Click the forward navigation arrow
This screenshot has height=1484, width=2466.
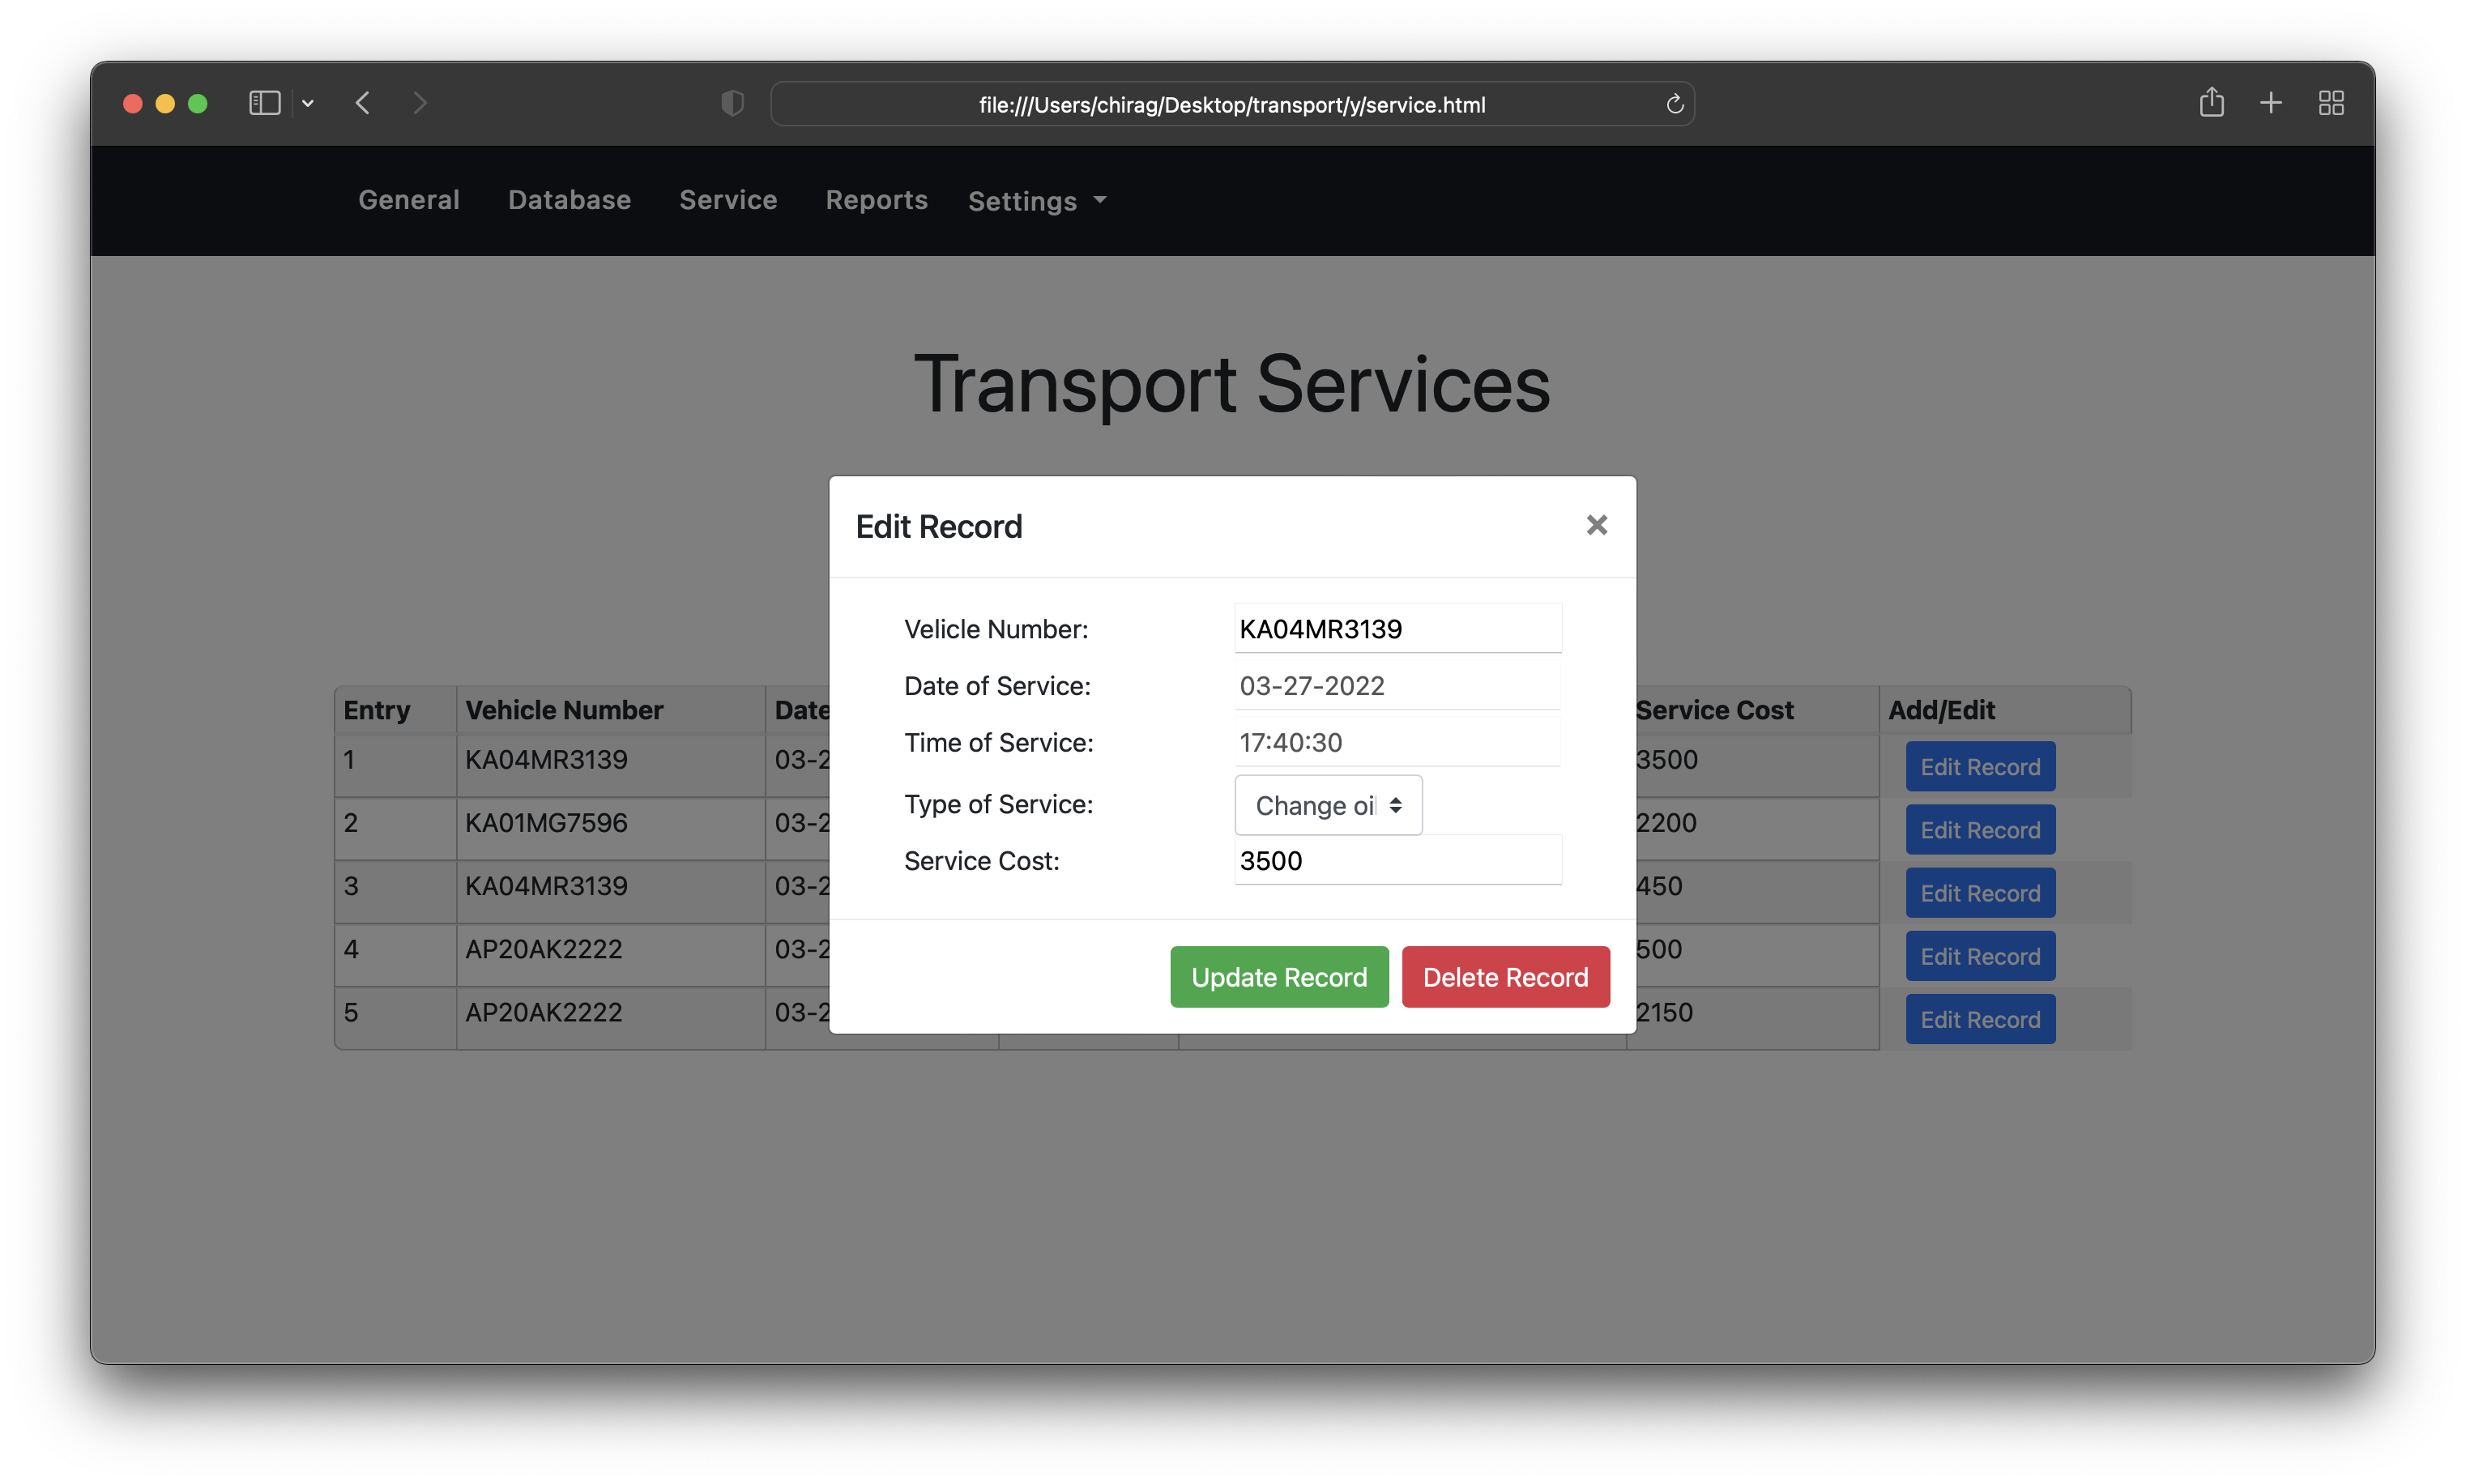(420, 103)
